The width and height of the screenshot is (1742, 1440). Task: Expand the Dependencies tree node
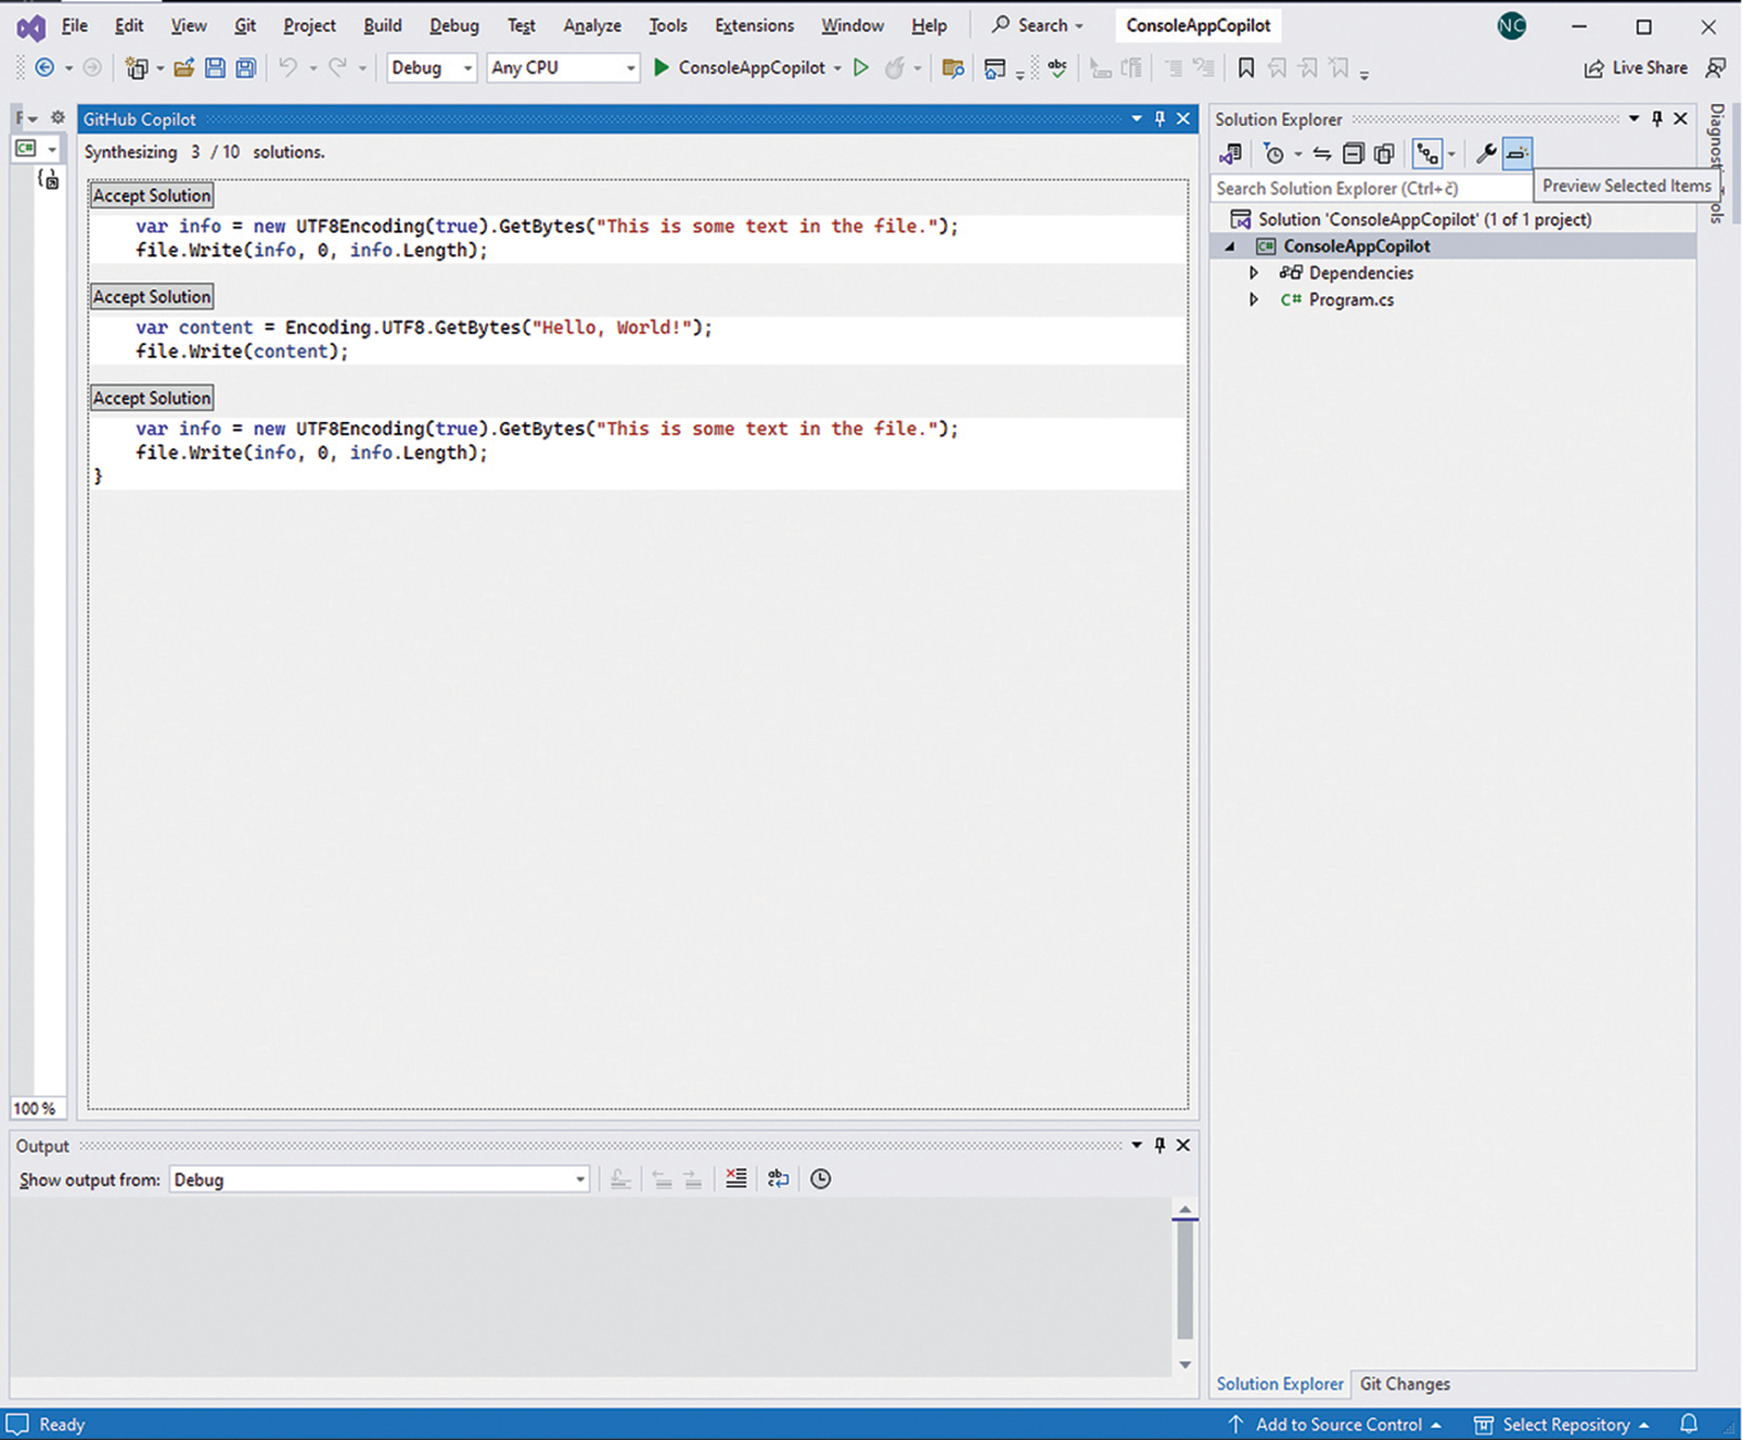pos(1254,273)
